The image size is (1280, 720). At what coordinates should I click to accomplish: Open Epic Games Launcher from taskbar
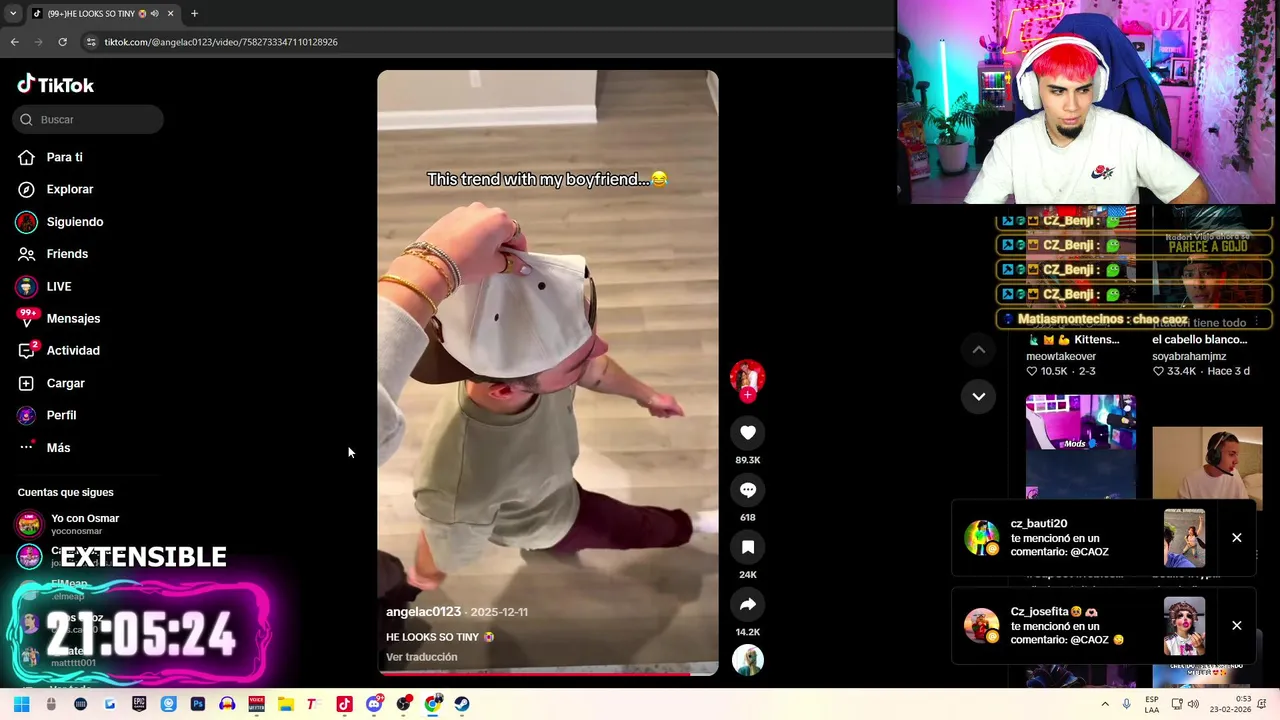(139, 704)
